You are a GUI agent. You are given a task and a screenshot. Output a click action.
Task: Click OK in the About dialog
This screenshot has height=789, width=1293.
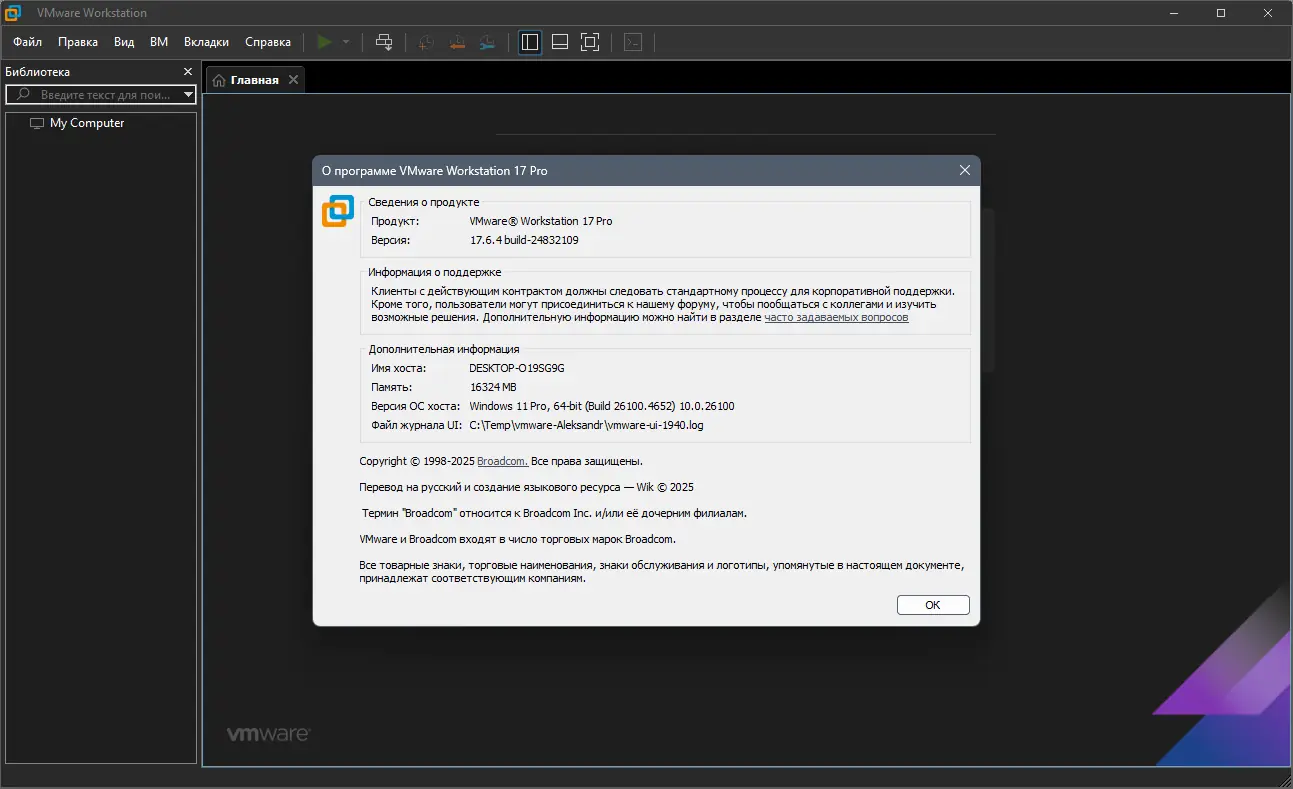[x=933, y=605]
